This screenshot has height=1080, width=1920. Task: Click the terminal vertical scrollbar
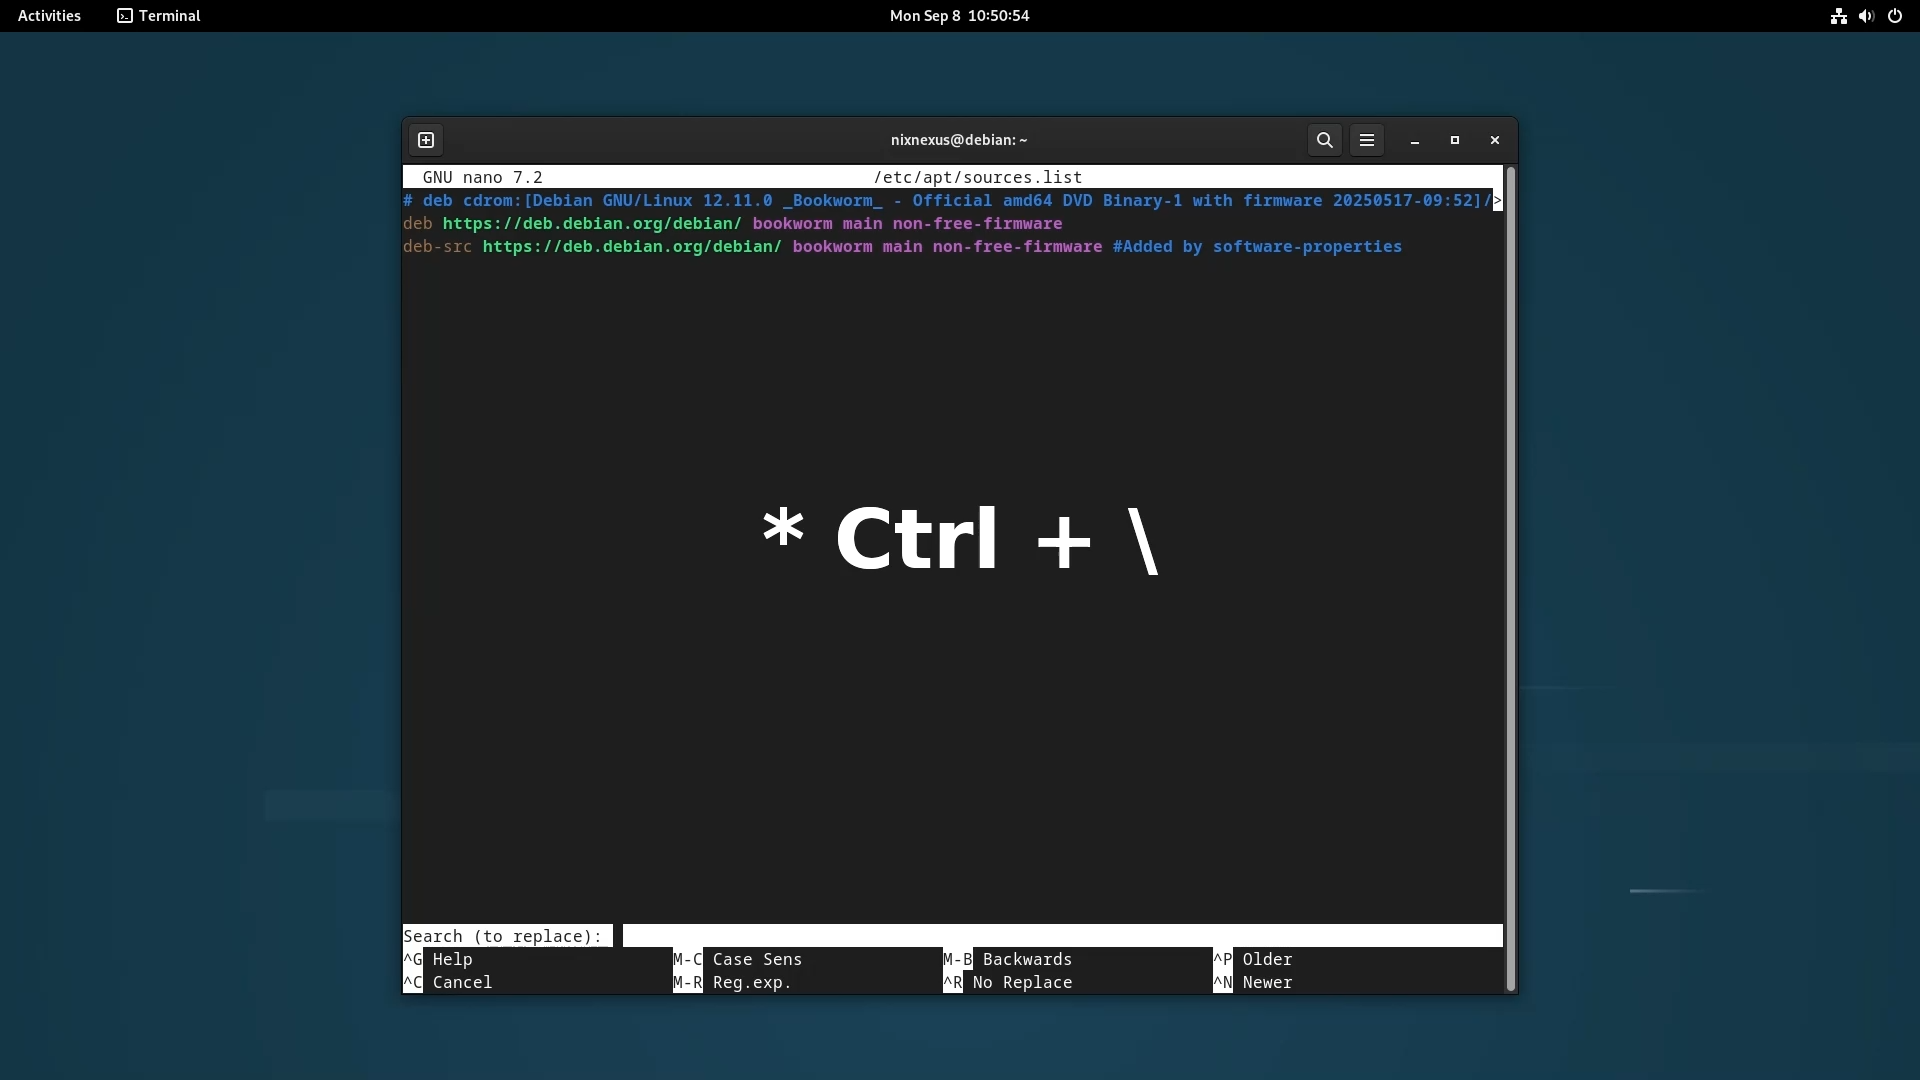[1510, 578]
